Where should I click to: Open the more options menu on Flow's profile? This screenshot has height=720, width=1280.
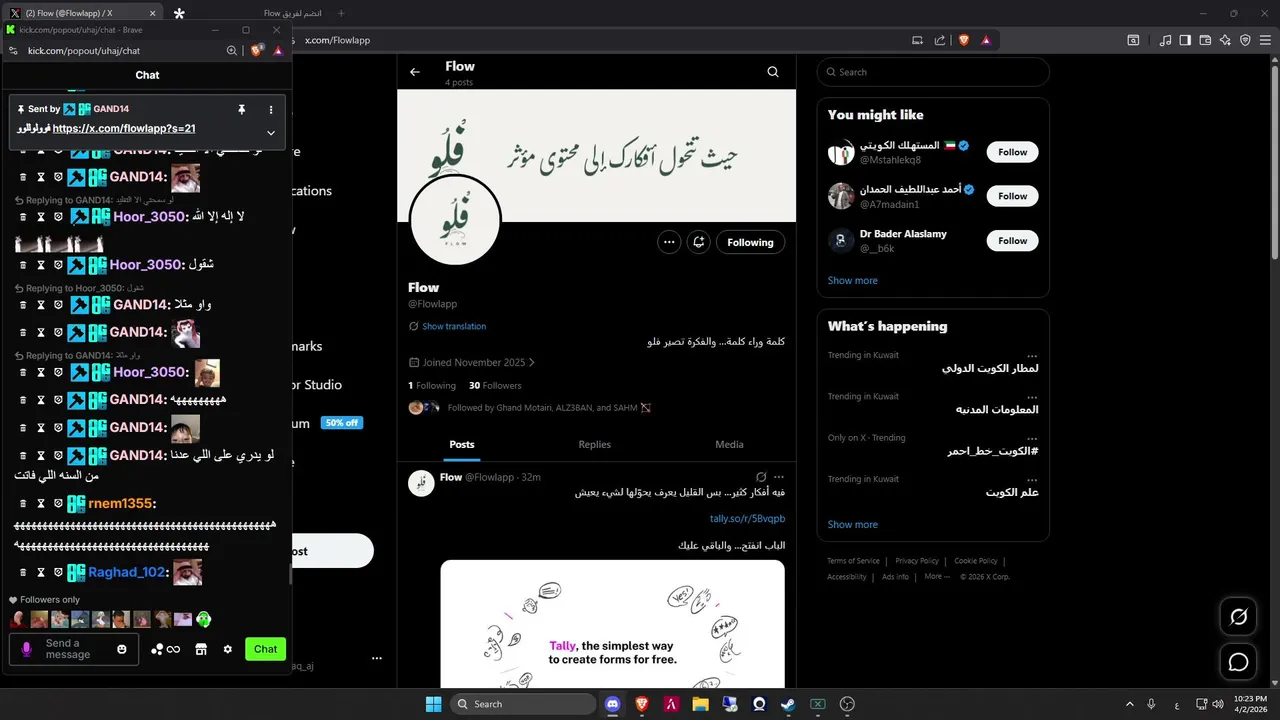point(669,242)
